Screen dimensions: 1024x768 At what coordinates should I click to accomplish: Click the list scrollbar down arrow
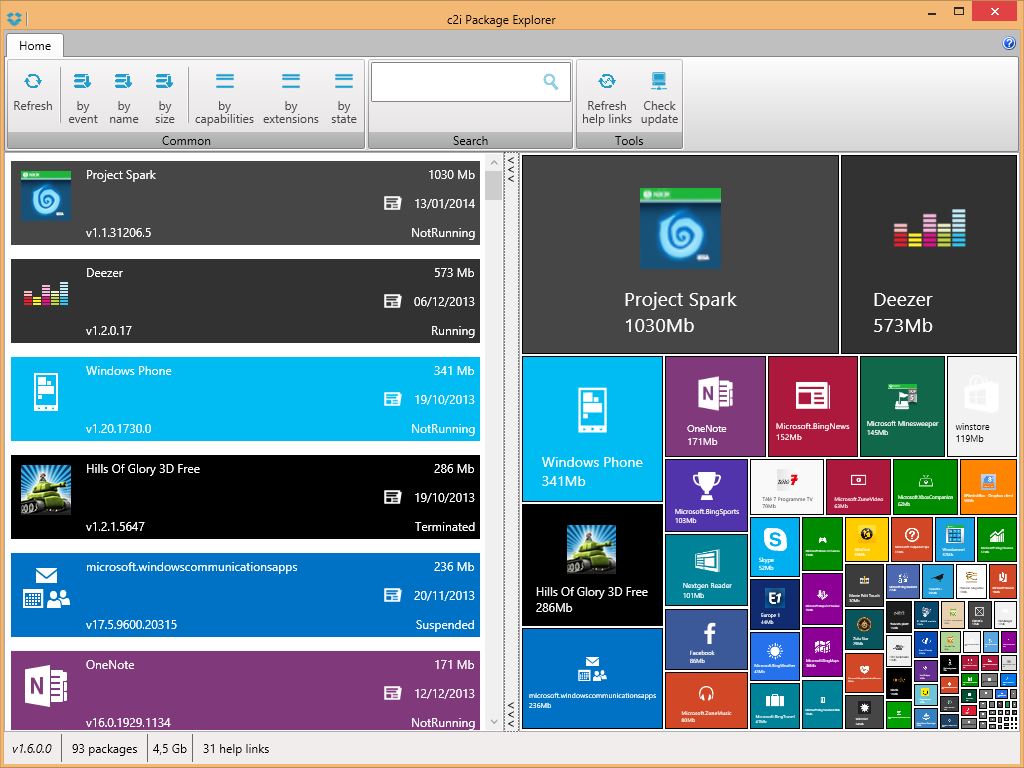pyautogui.click(x=494, y=722)
